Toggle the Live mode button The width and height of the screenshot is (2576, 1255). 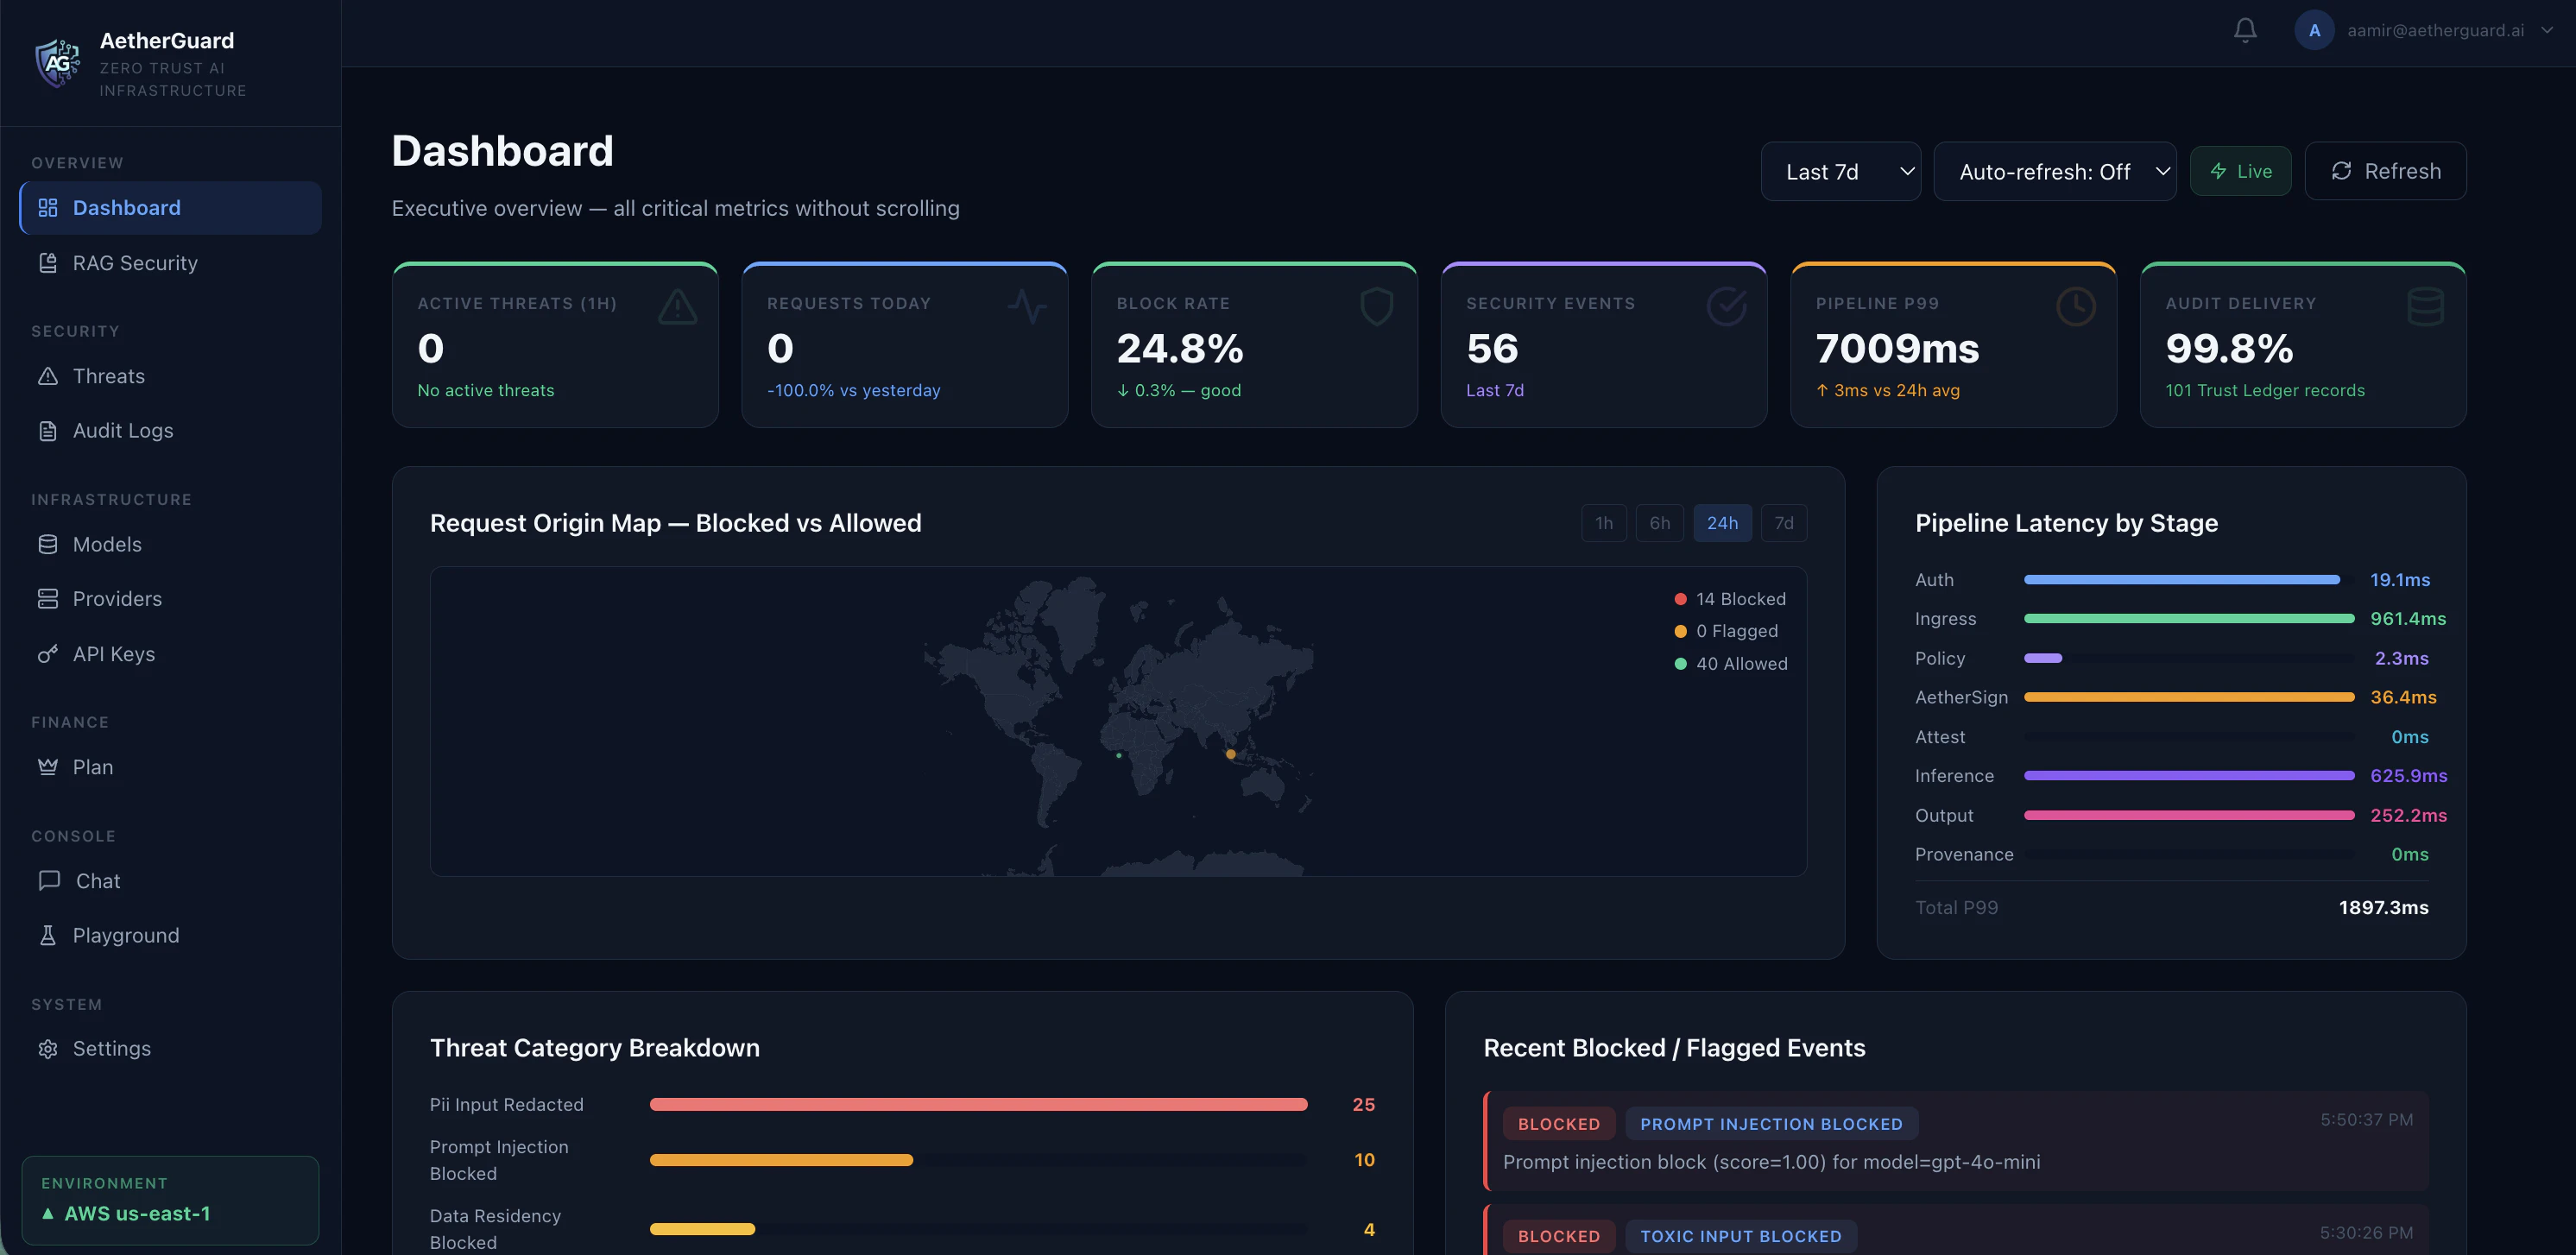coord(2240,171)
